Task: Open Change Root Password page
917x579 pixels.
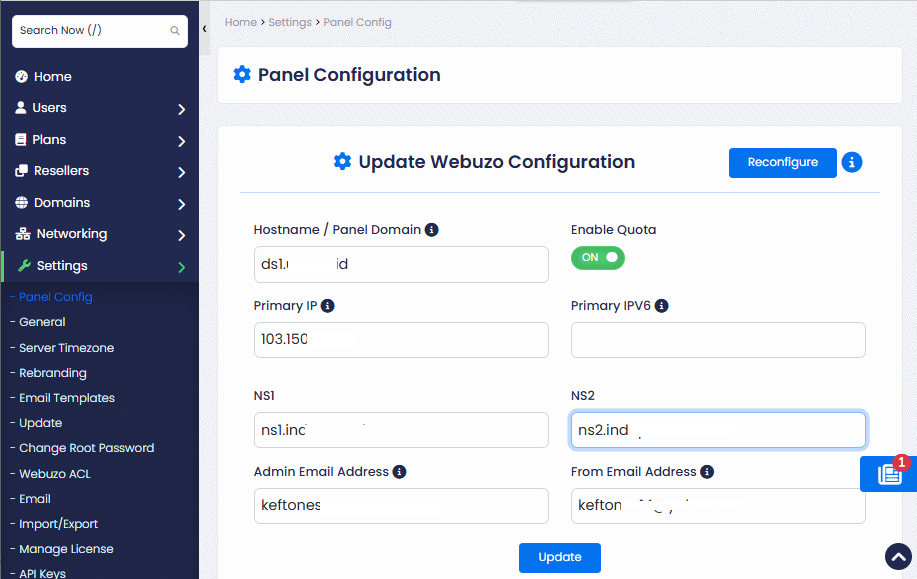Action: pos(87,448)
